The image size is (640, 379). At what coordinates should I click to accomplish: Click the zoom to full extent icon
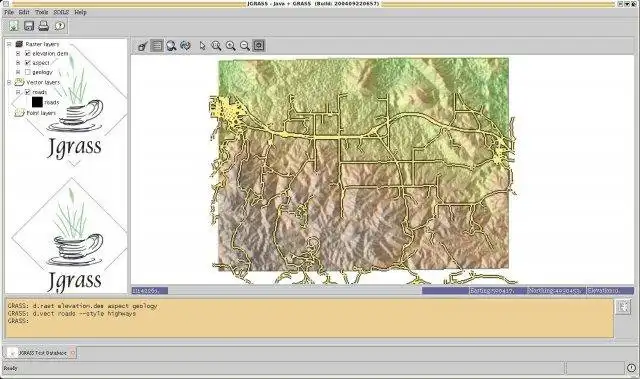259,46
